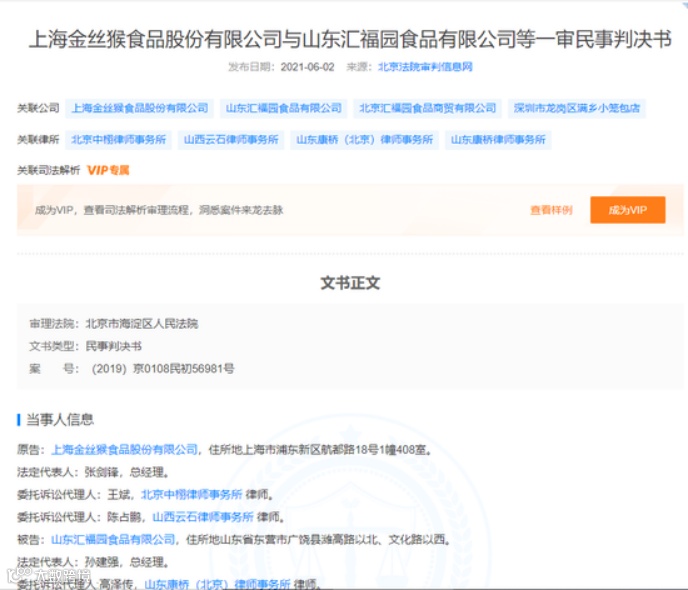Screen dimensions: 688x590
Task: Click the orange VIP专属 badge
Action: 108,170
